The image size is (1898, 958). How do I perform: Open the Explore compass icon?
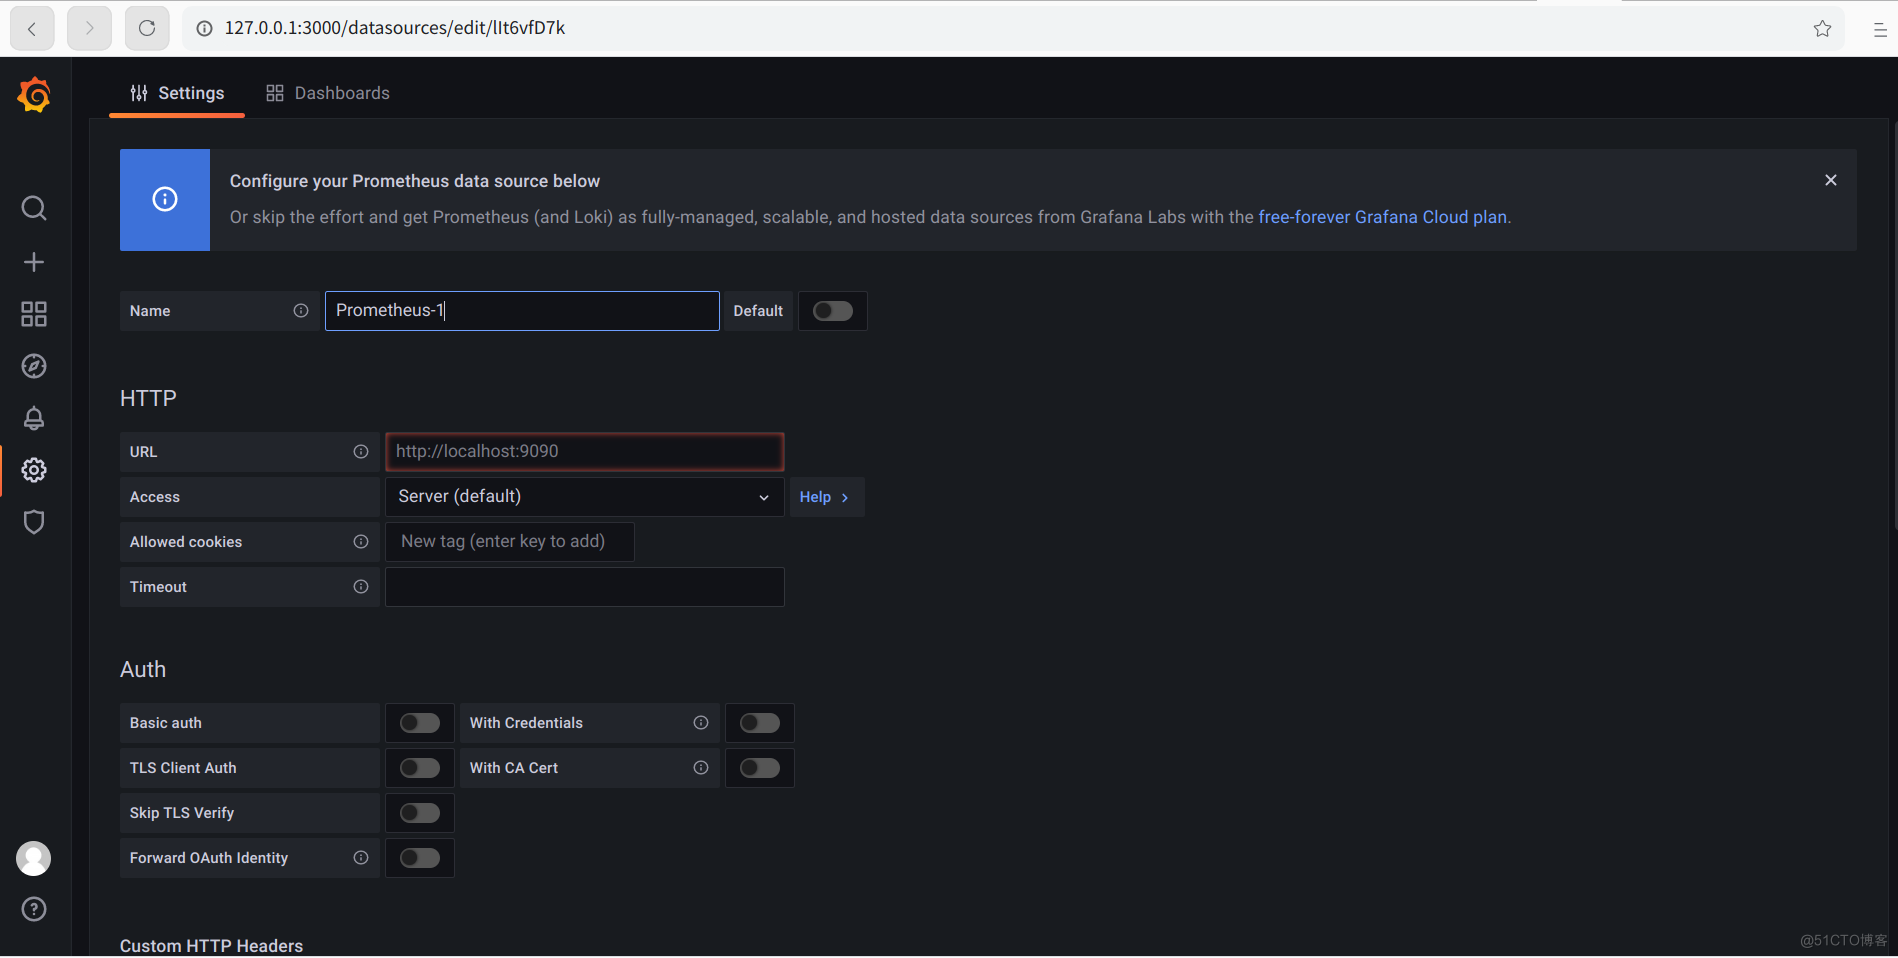[34, 366]
